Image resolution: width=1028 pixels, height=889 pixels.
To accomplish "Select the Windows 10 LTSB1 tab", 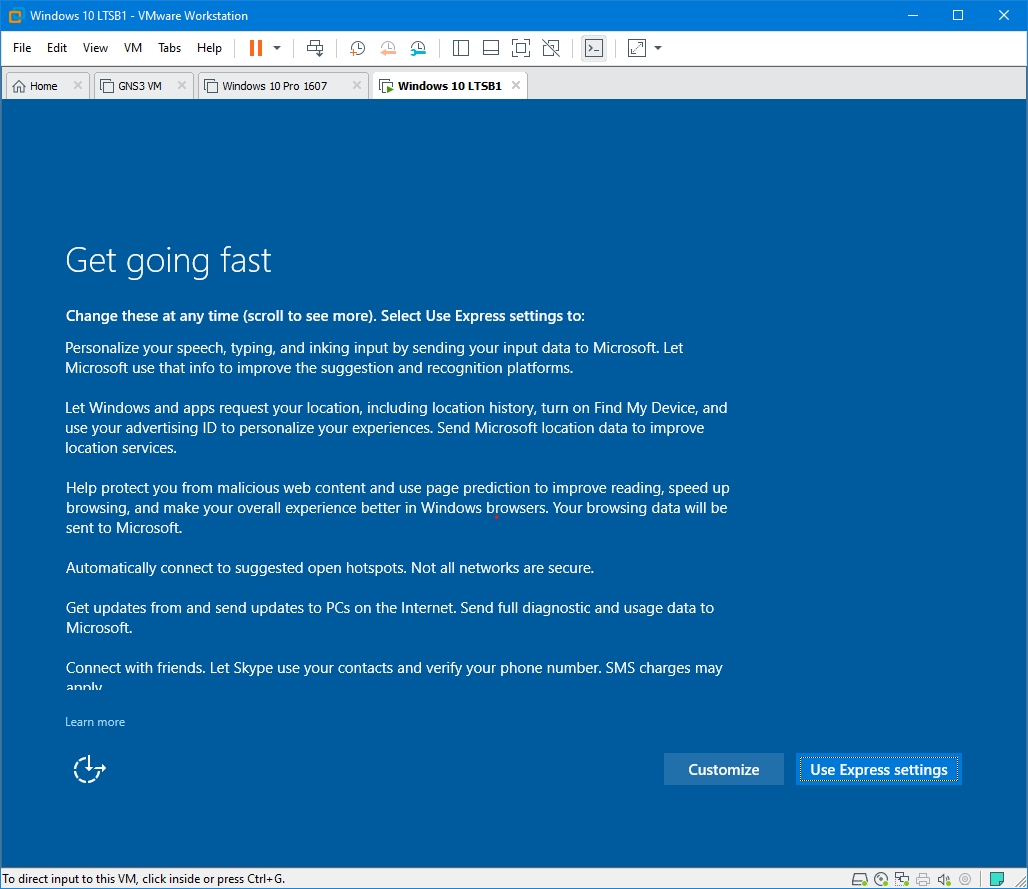I will (x=449, y=86).
